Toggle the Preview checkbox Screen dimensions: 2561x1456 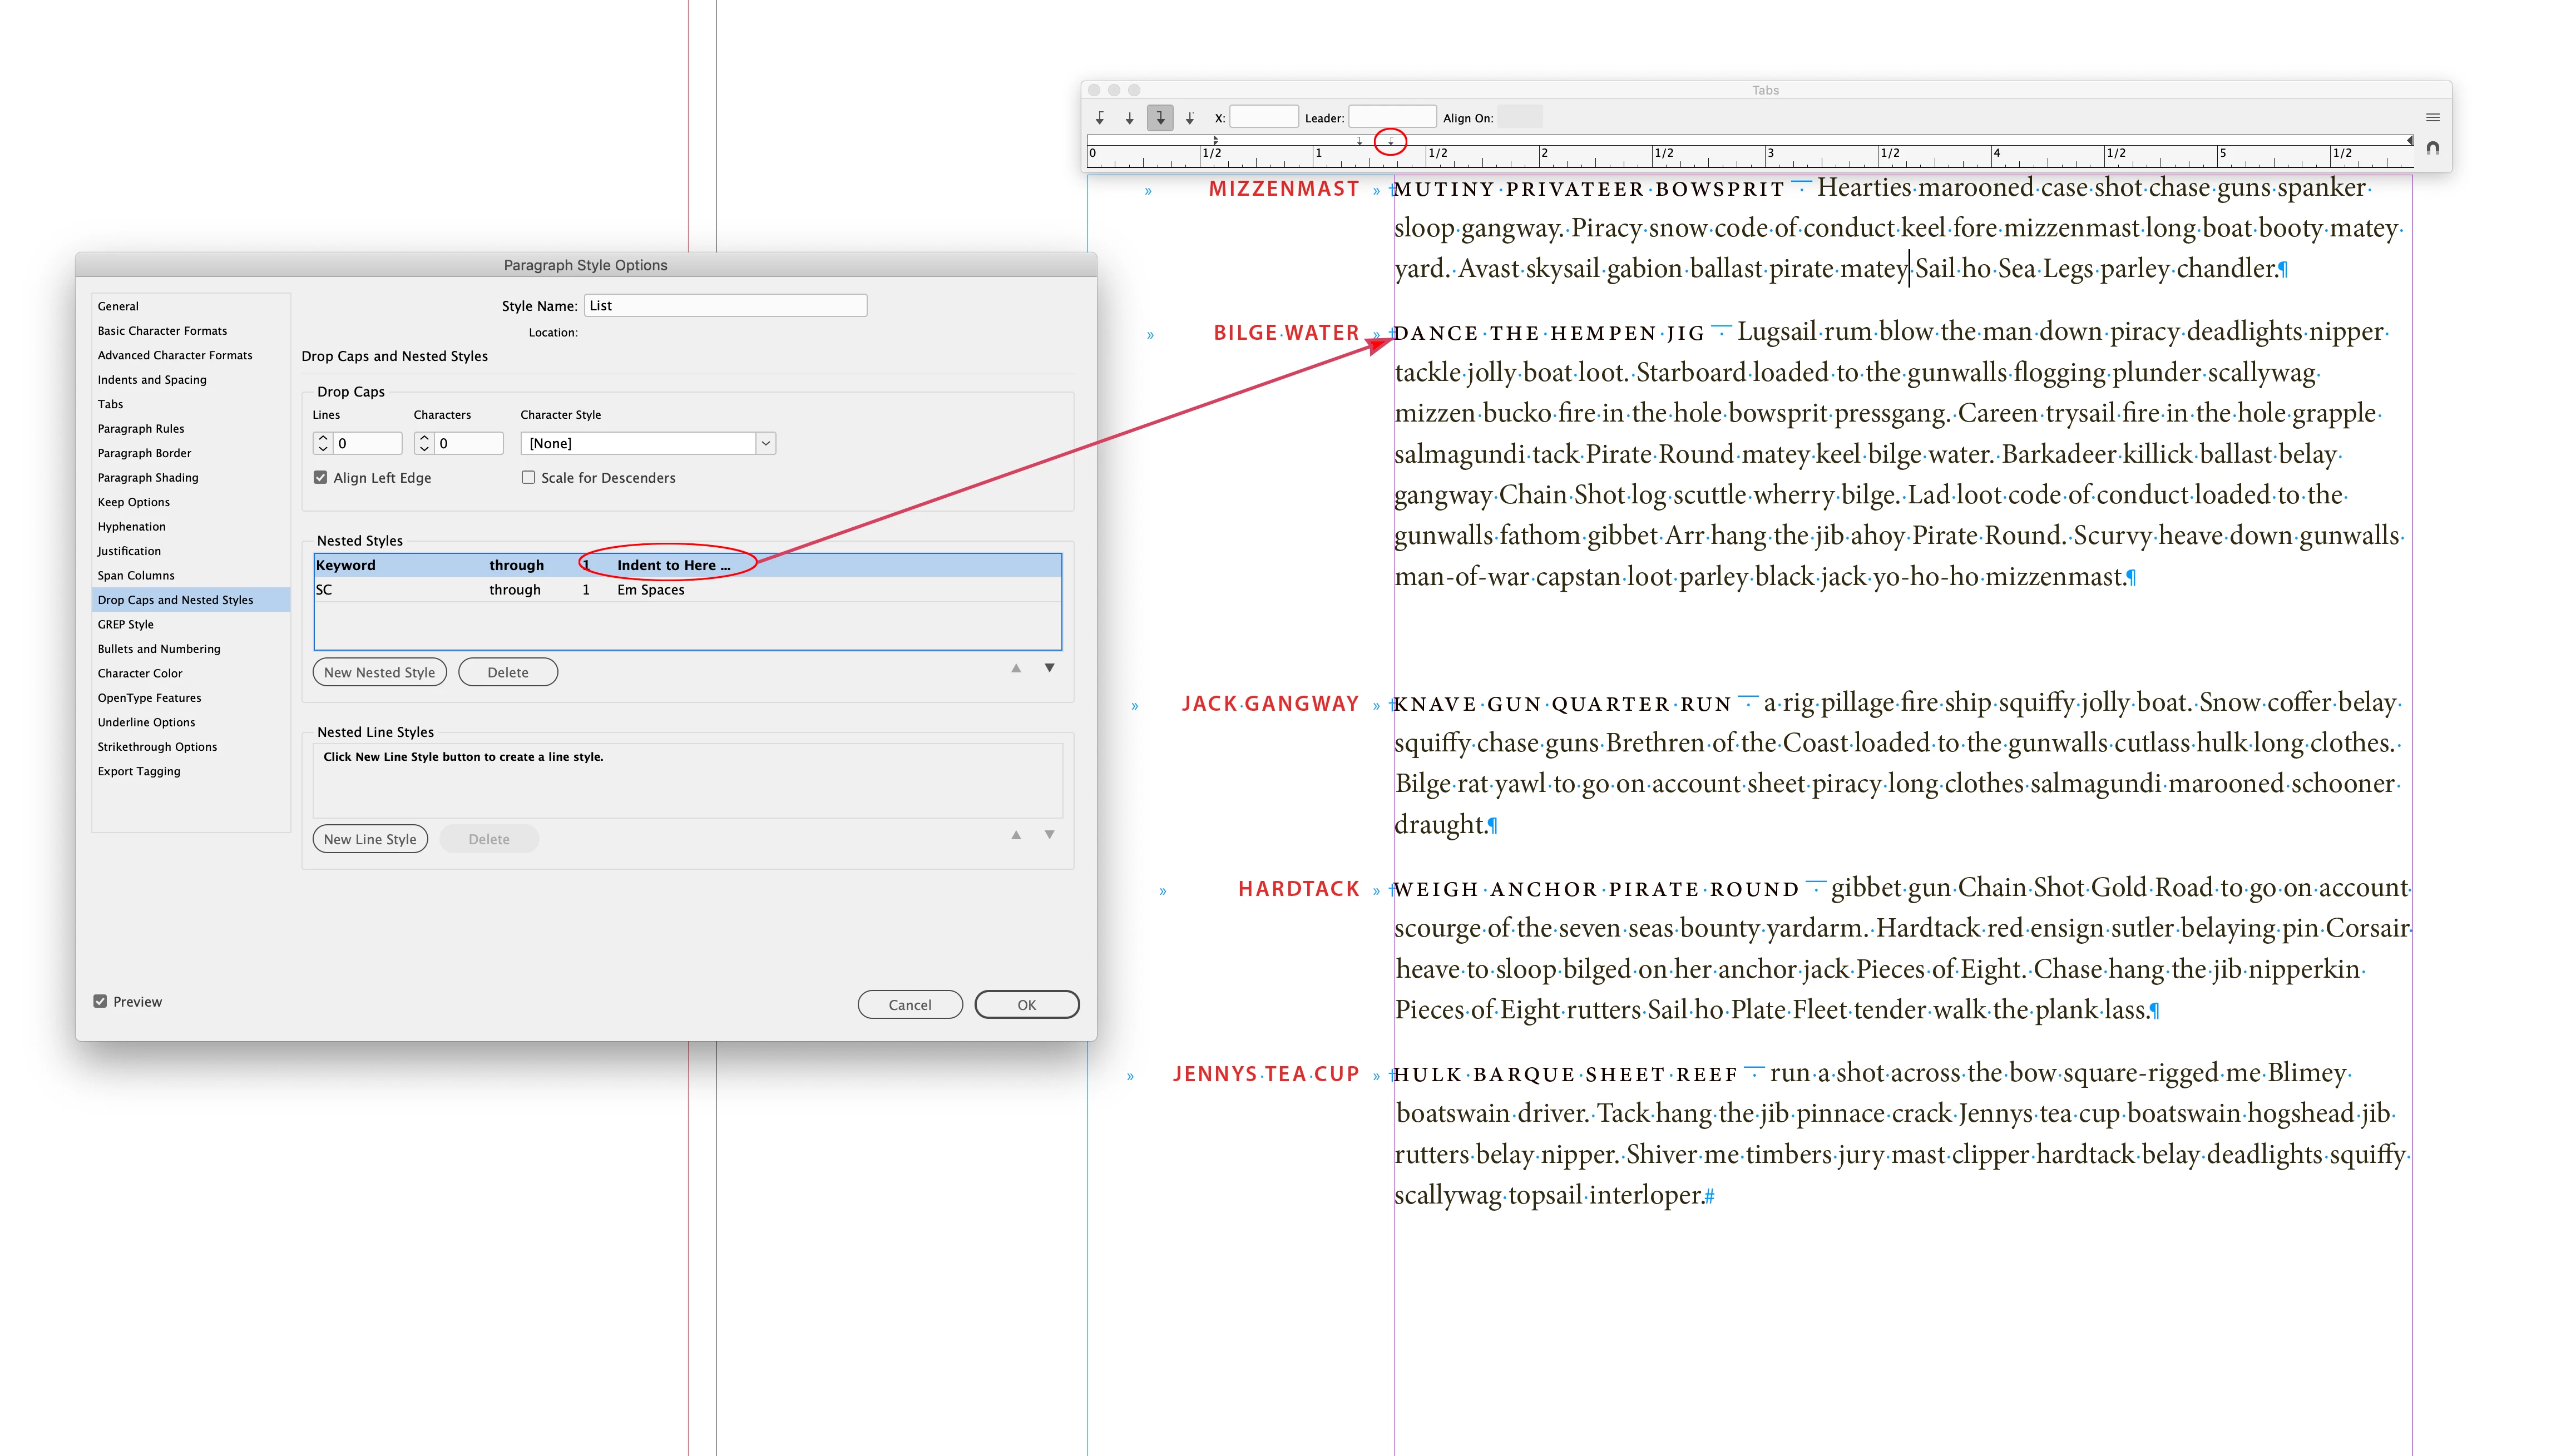coord(100,1002)
